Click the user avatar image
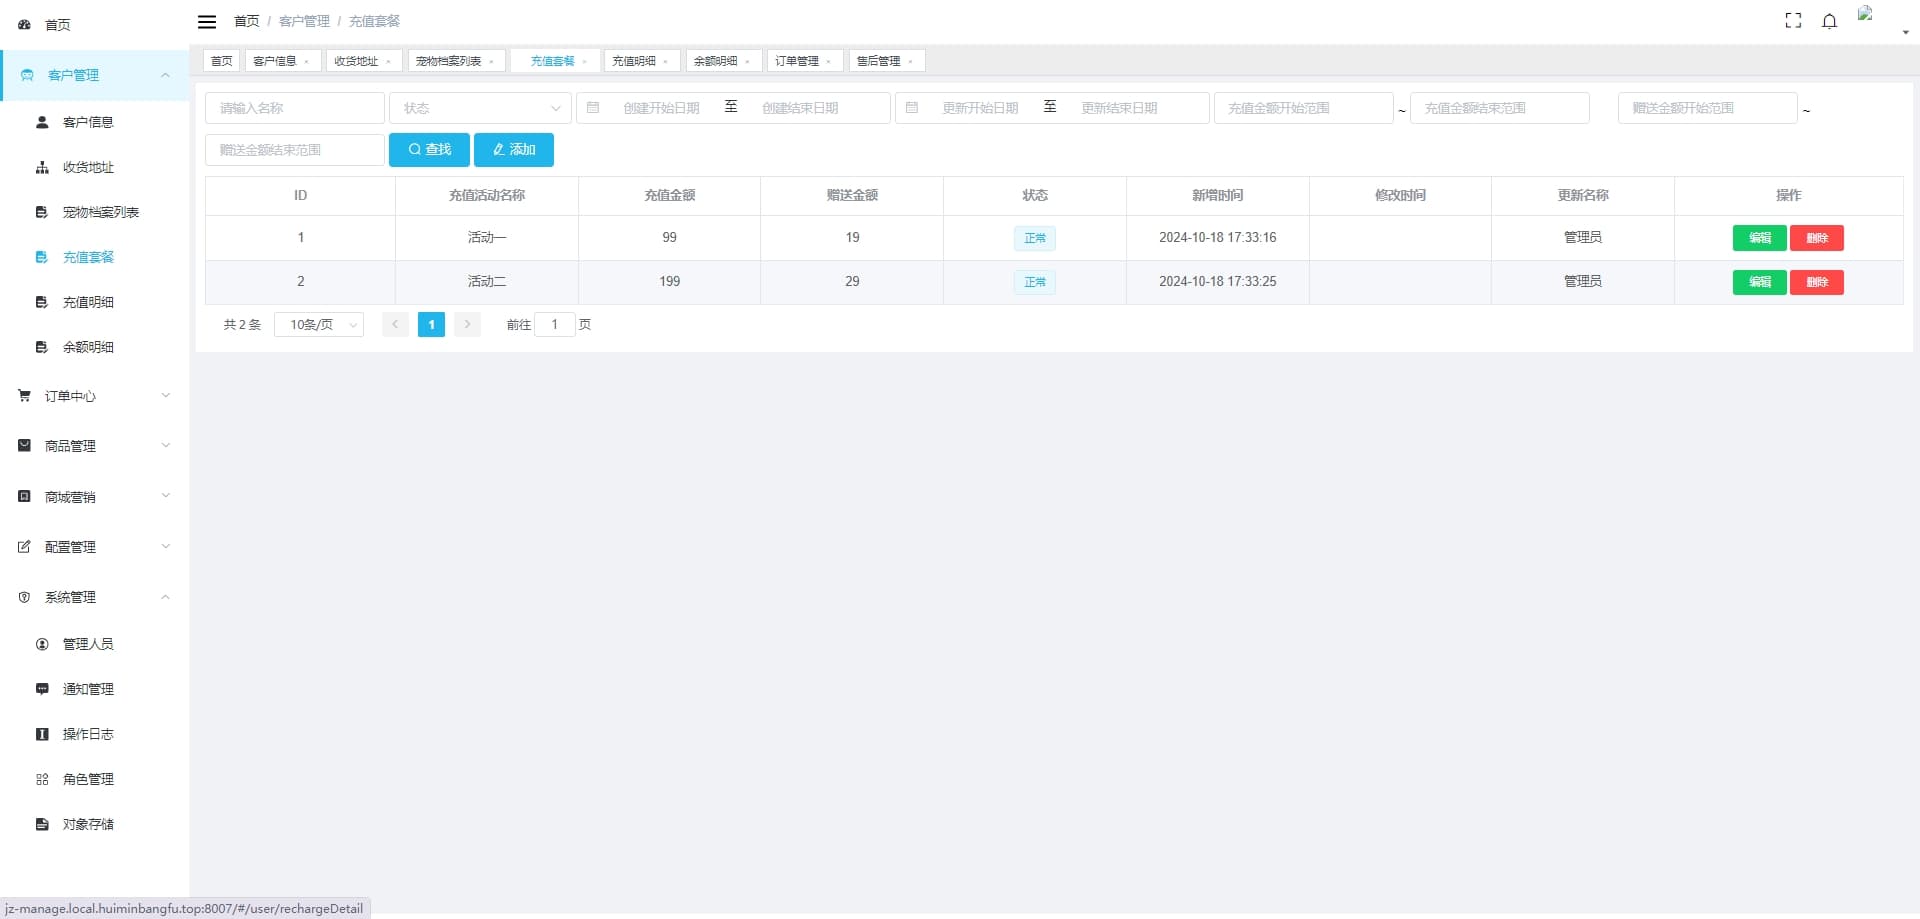The width and height of the screenshot is (1920, 919). pos(1865,14)
